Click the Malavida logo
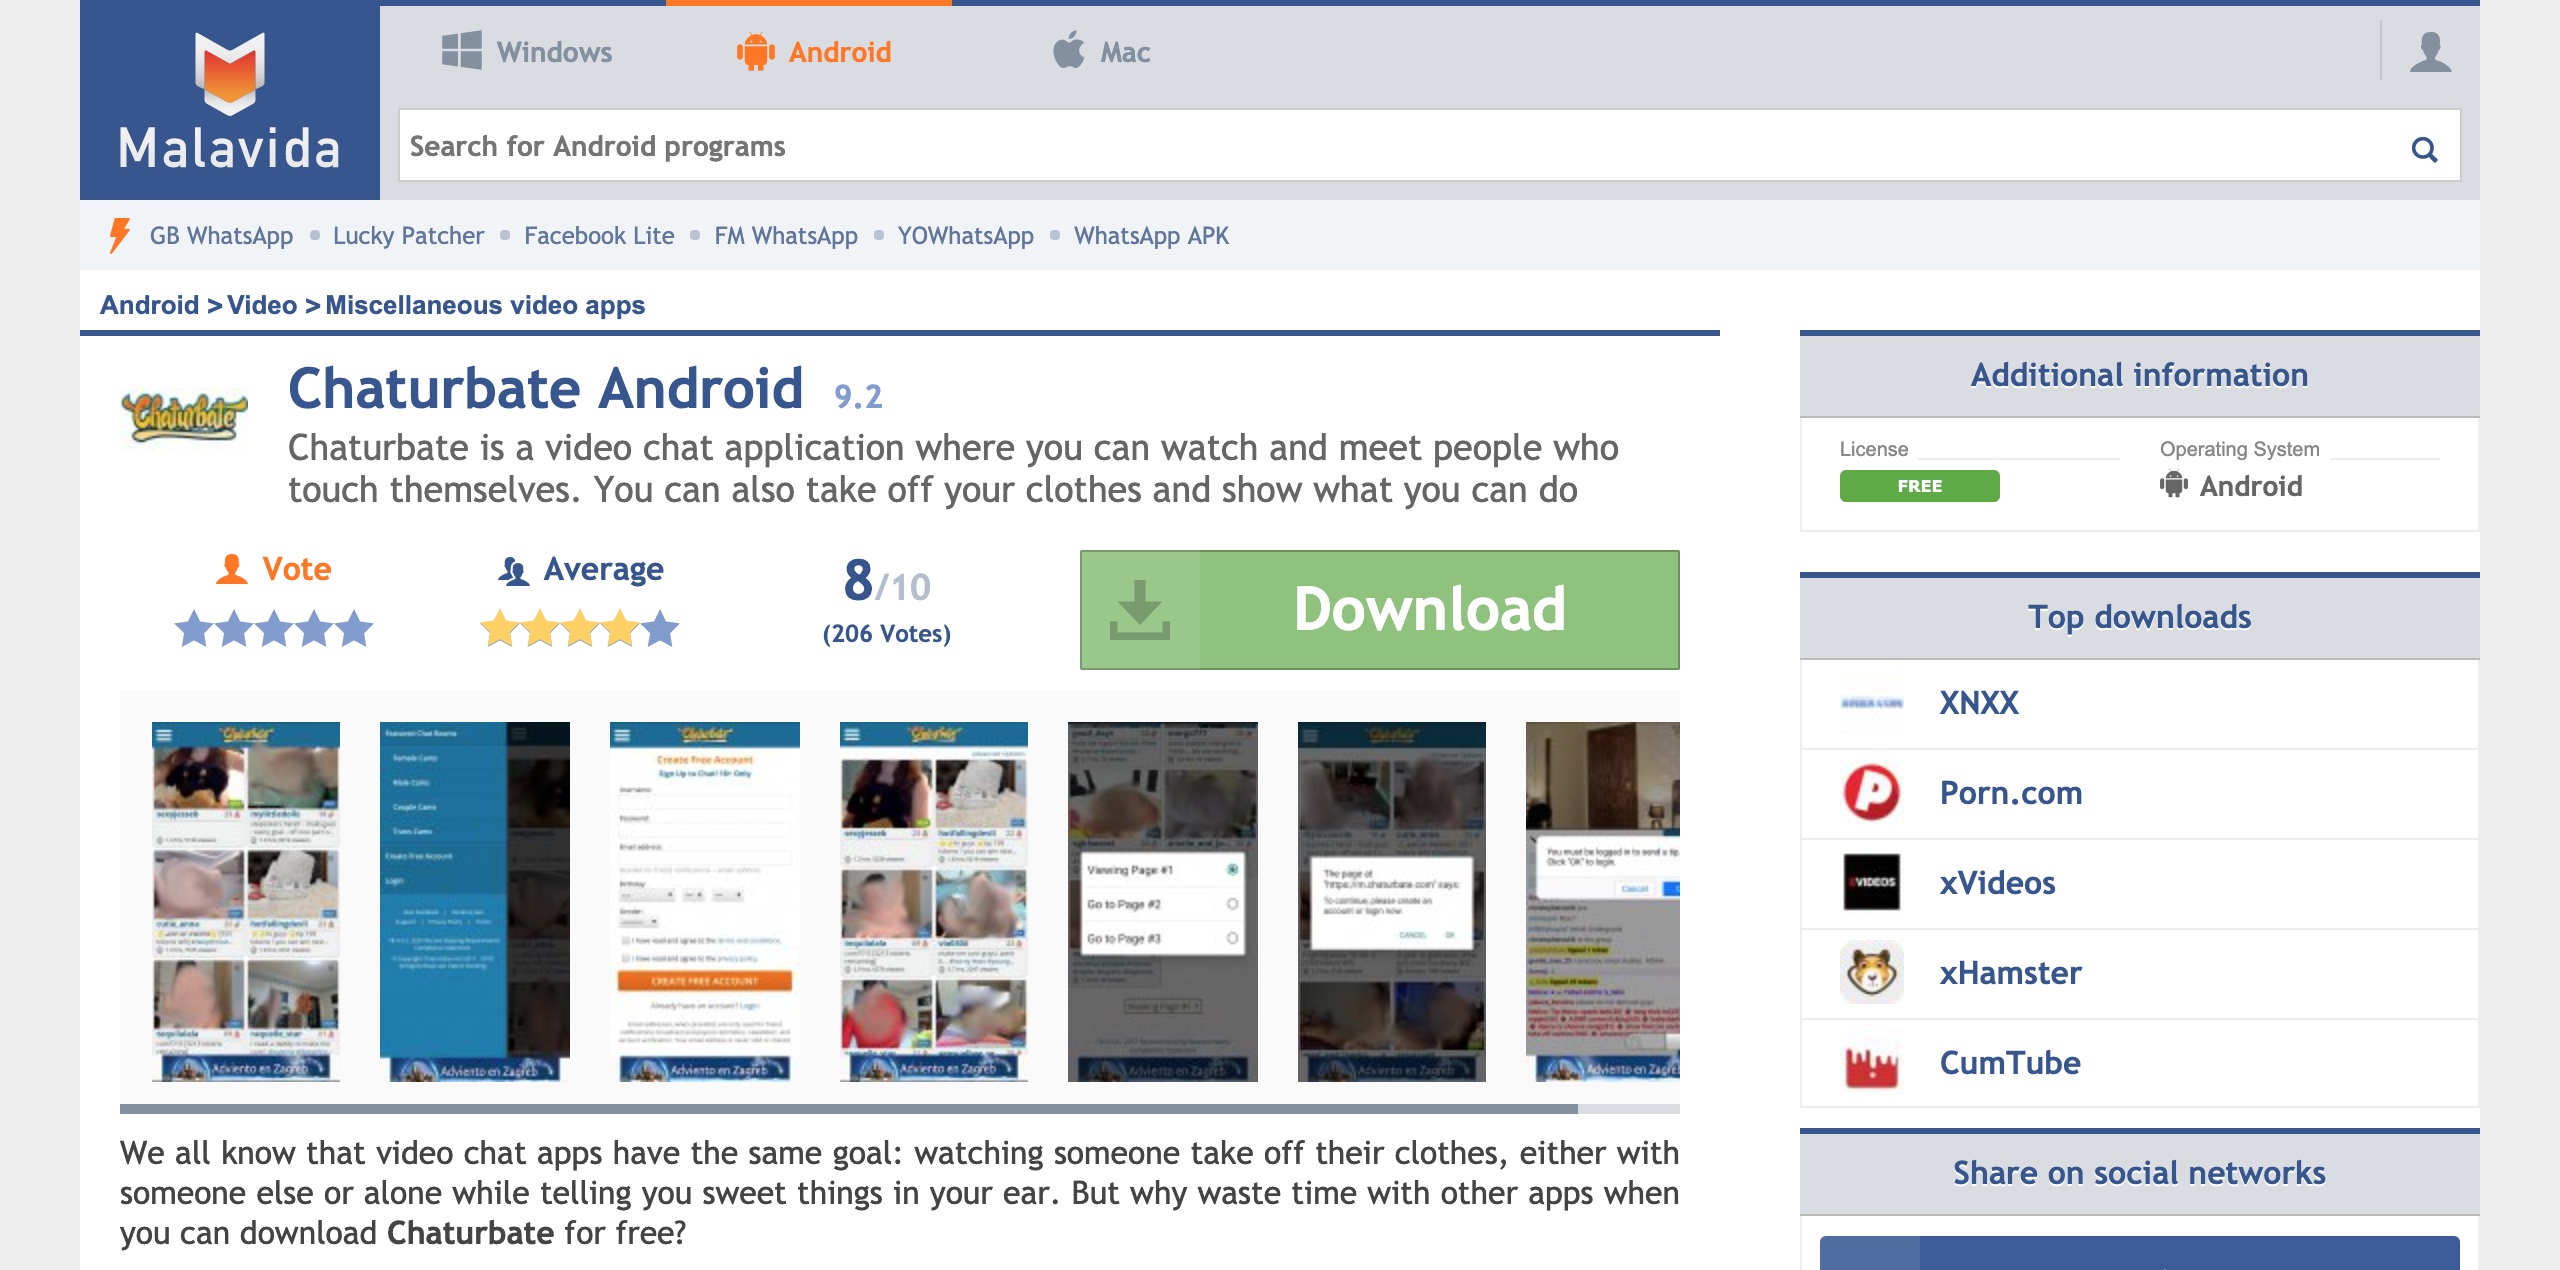Screen dimensions: 2560x1270 click(230, 100)
